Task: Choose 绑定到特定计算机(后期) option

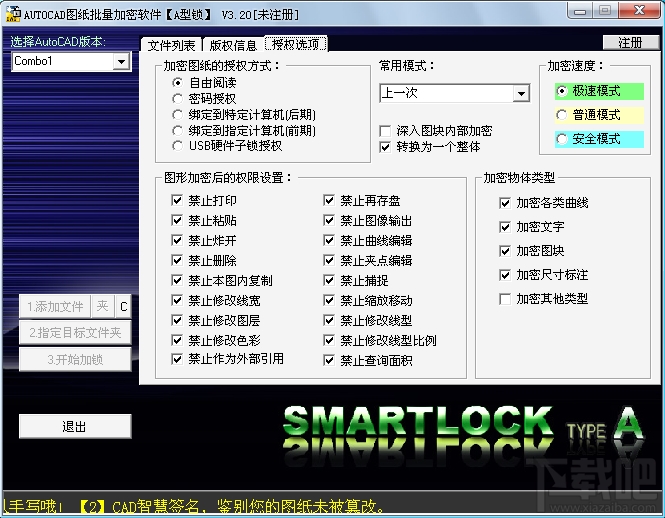Action: 178,115
